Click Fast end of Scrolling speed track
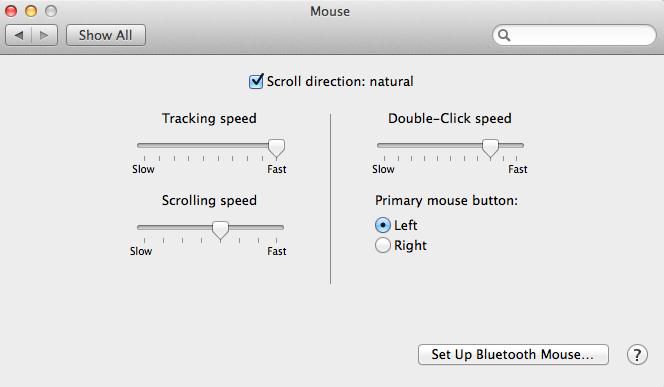This screenshot has width=664, height=387. pos(280,227)
